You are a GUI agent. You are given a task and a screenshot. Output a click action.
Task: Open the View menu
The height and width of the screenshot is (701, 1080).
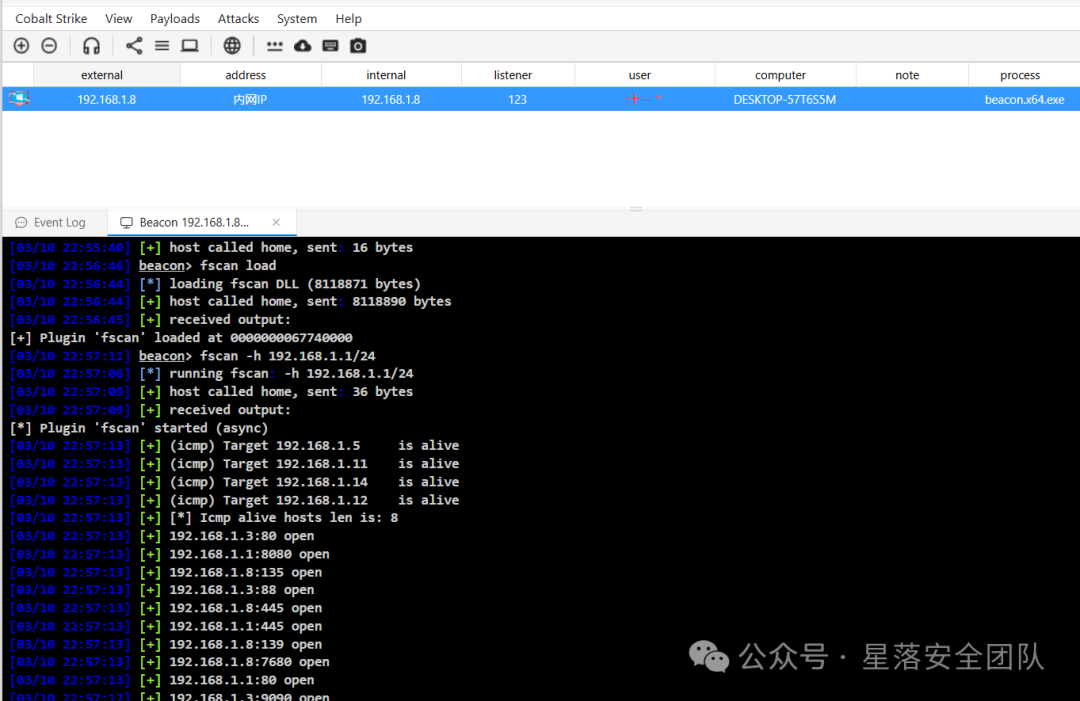[118, 19]
